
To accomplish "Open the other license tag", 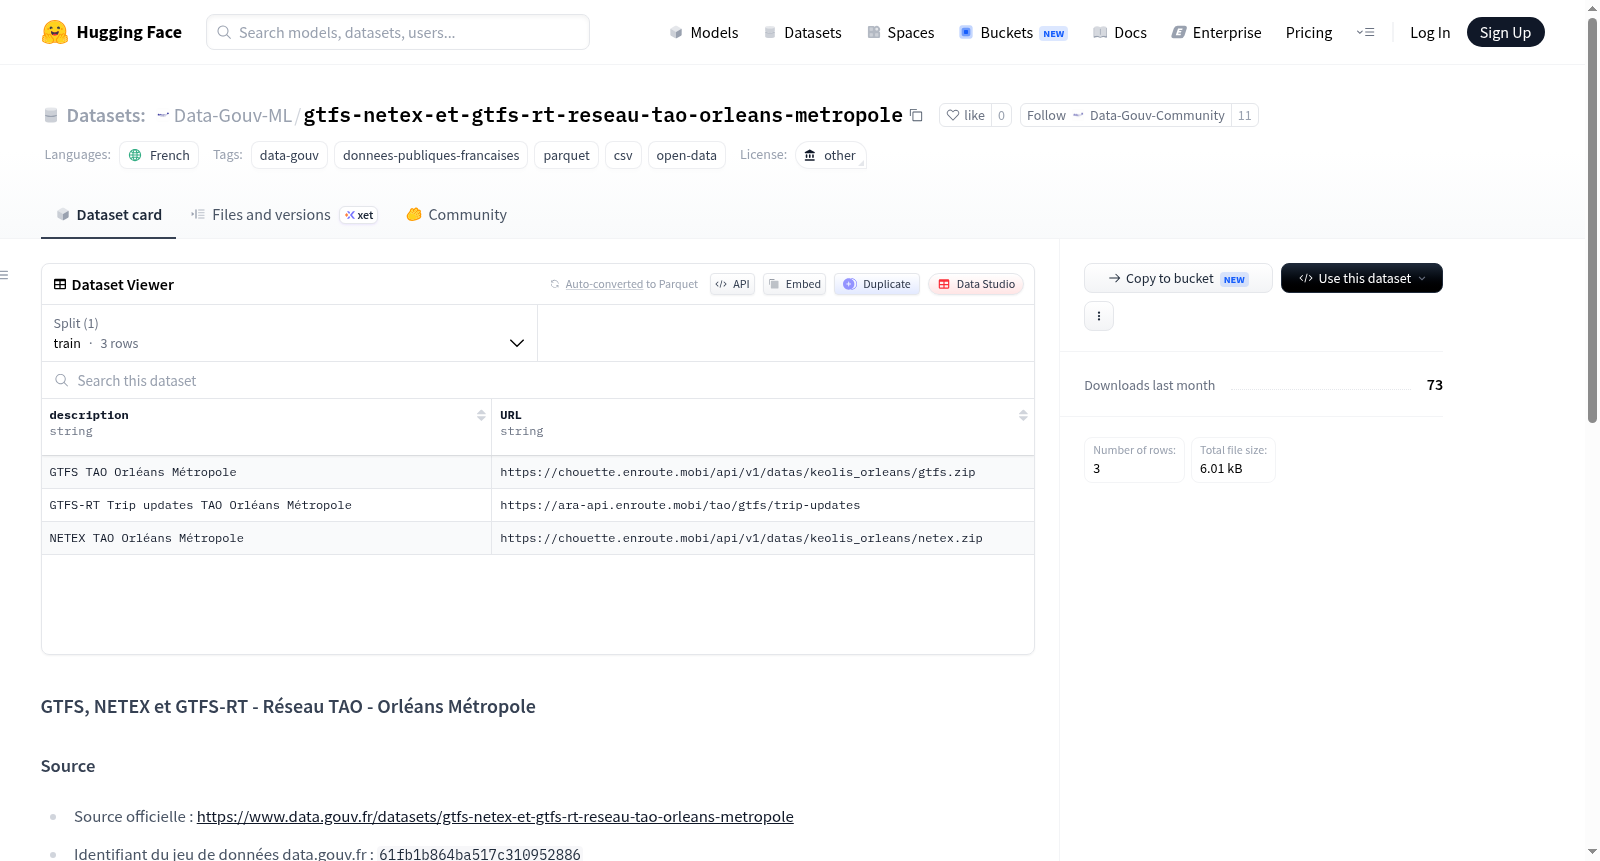I will pos(831,155).
